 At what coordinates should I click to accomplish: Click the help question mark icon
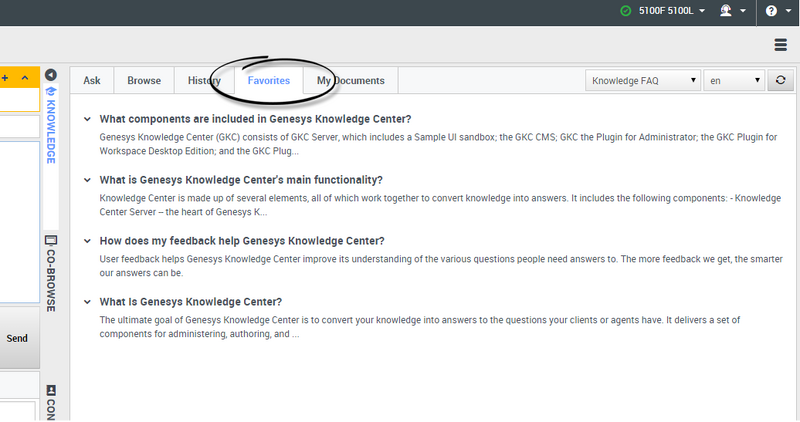click(771, 11)
